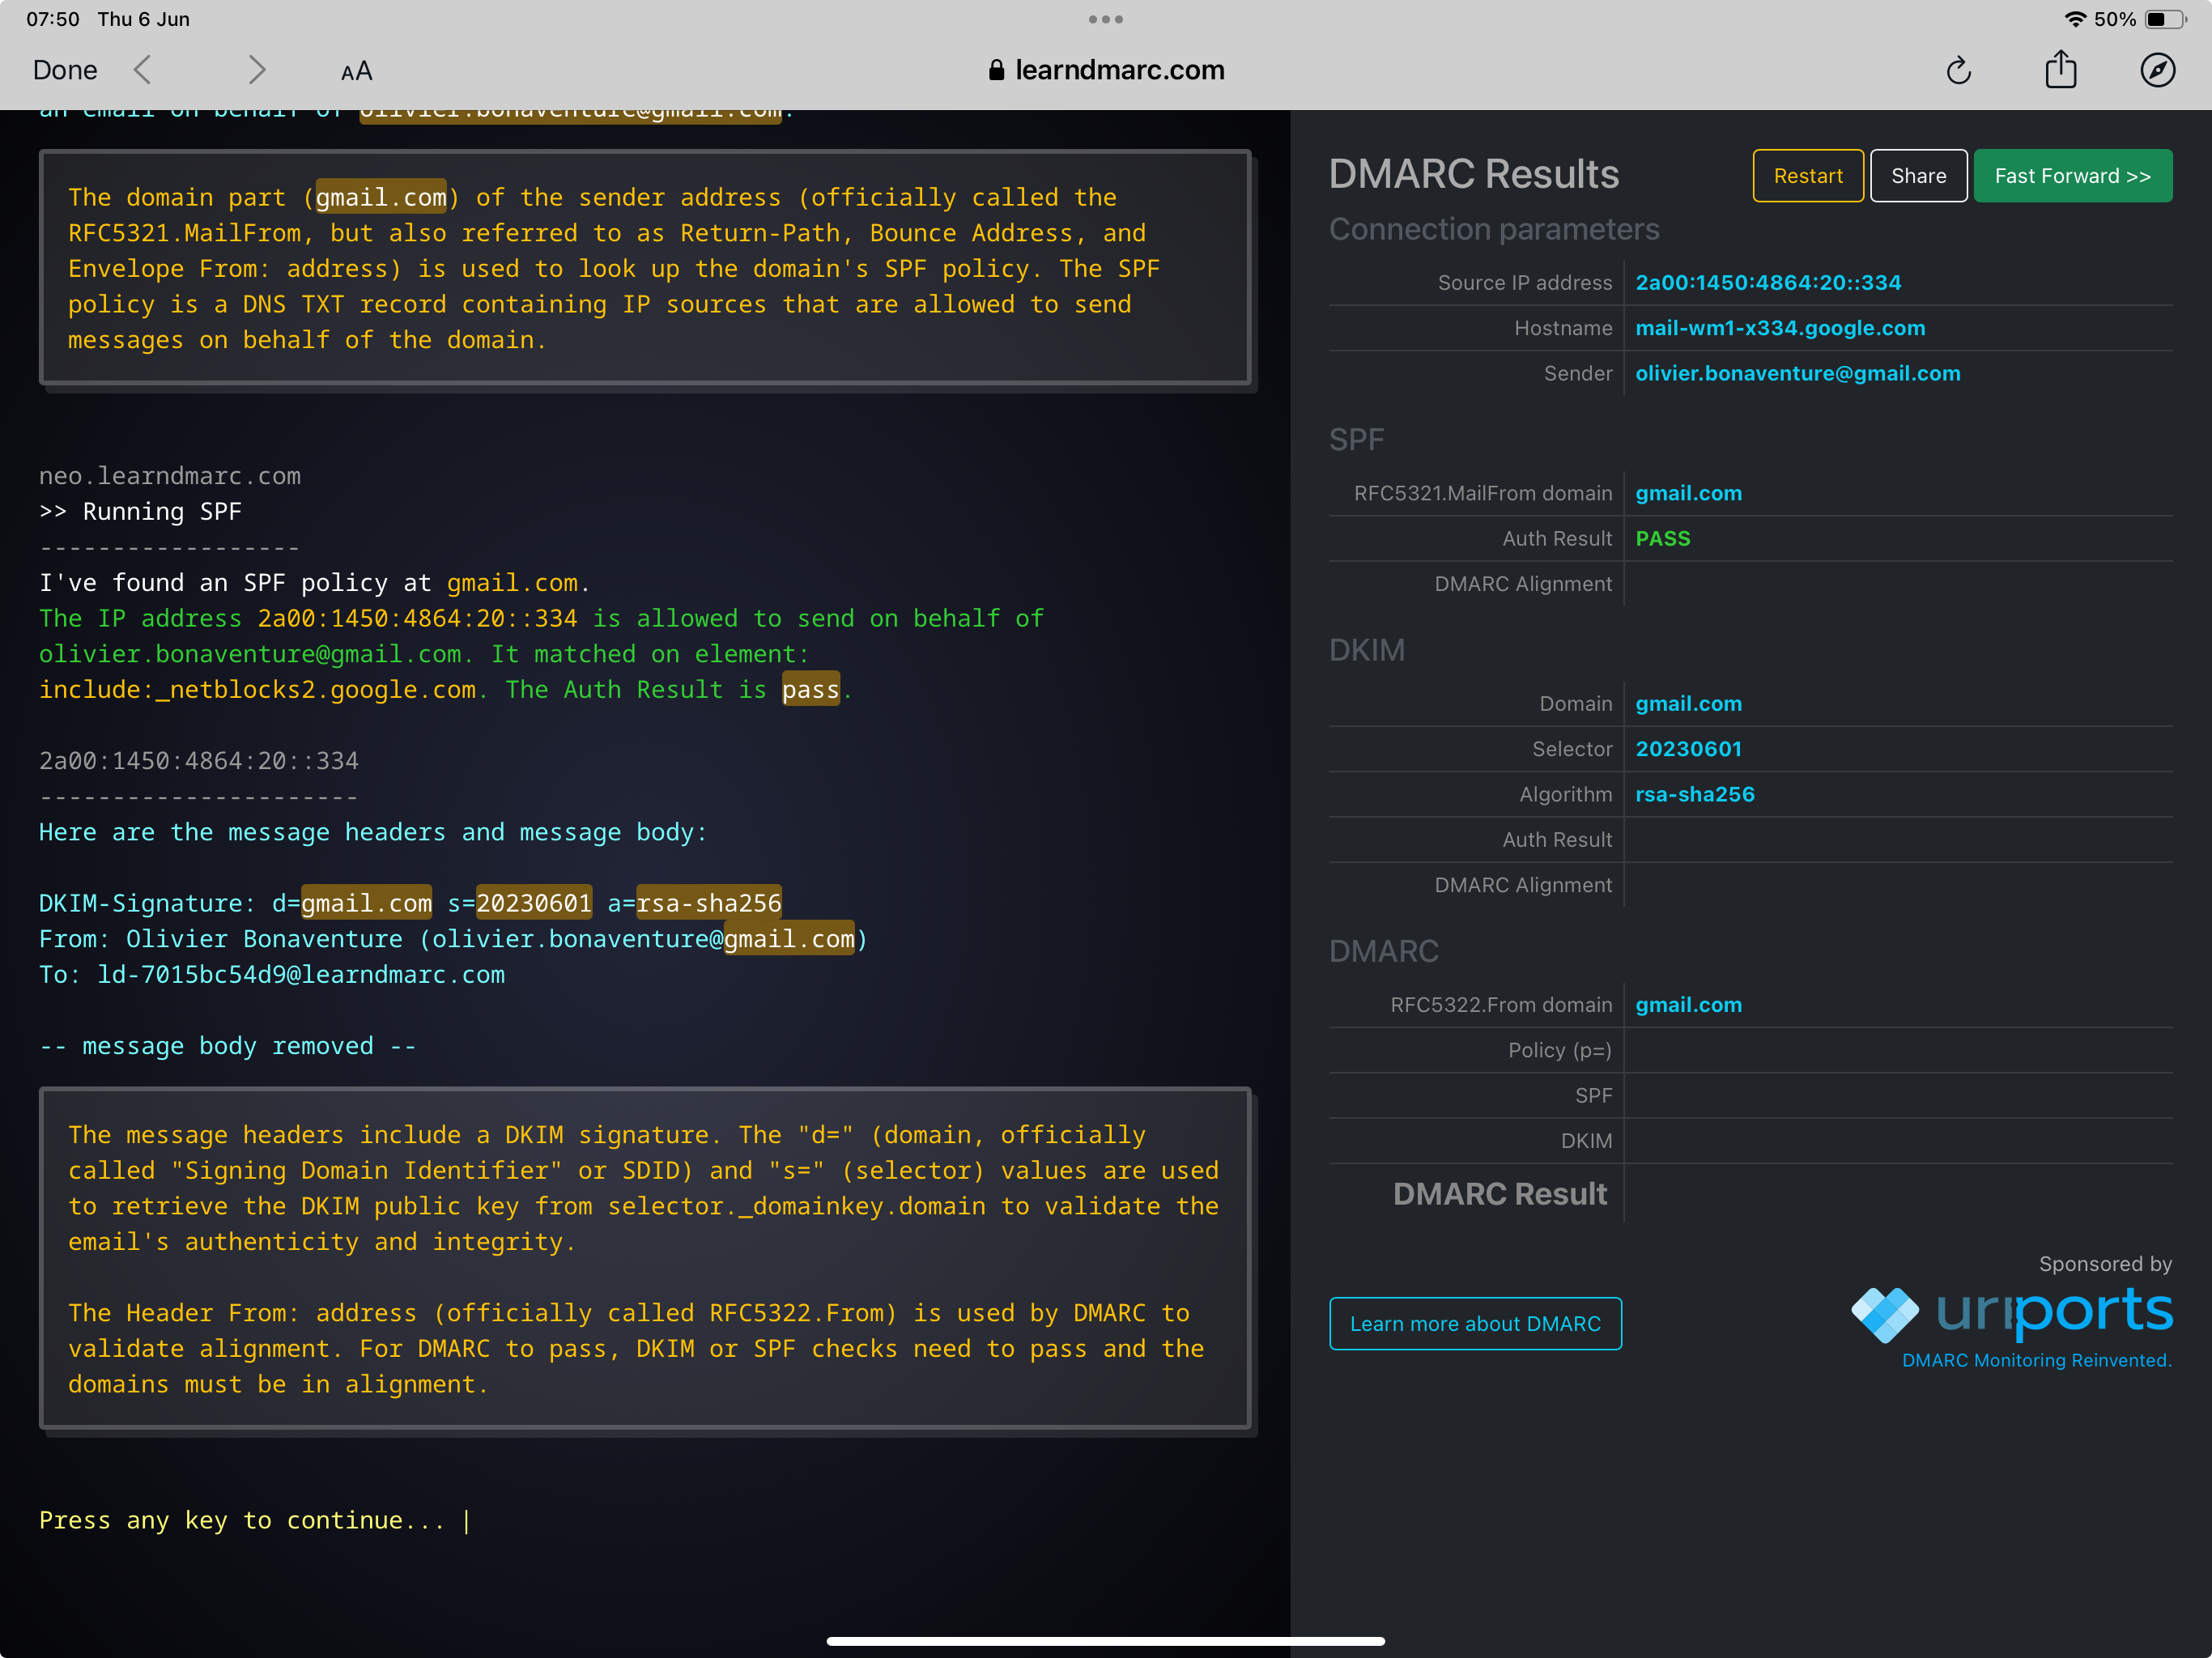
Task: Click the Restart button
Action: pyautogui.click(x=1808, y=176)
